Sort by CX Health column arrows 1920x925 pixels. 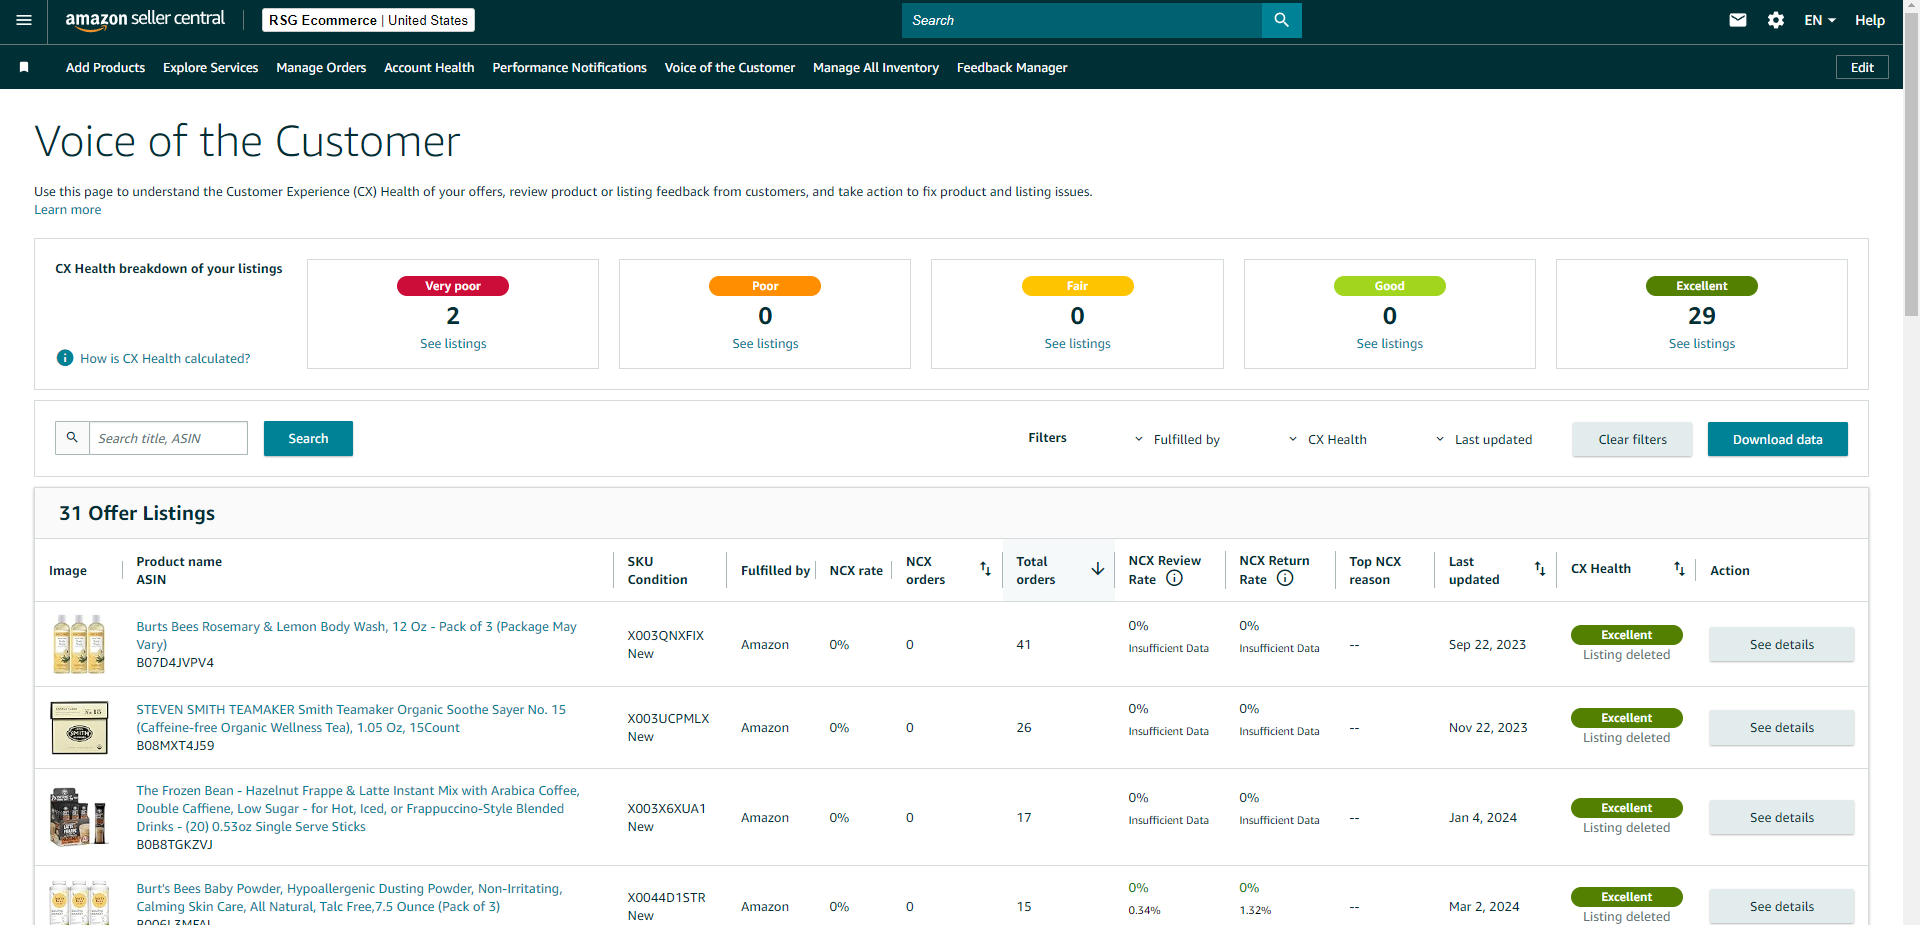[x=1679, y=569]
